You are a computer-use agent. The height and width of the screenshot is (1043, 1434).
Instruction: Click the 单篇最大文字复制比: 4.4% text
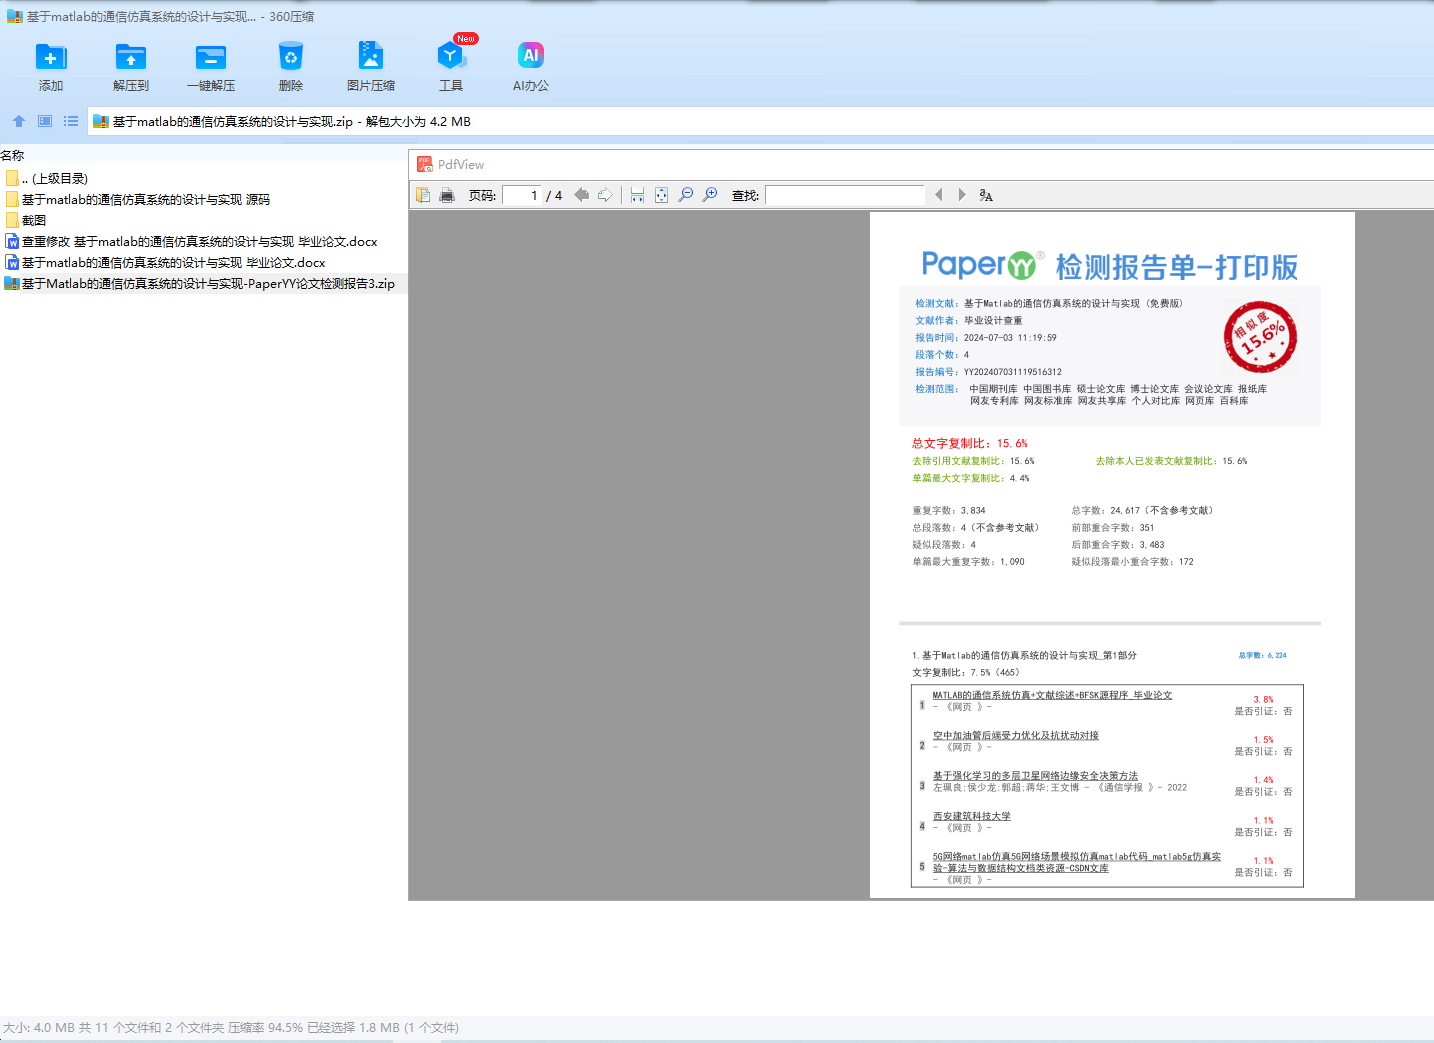pos(970,478)
